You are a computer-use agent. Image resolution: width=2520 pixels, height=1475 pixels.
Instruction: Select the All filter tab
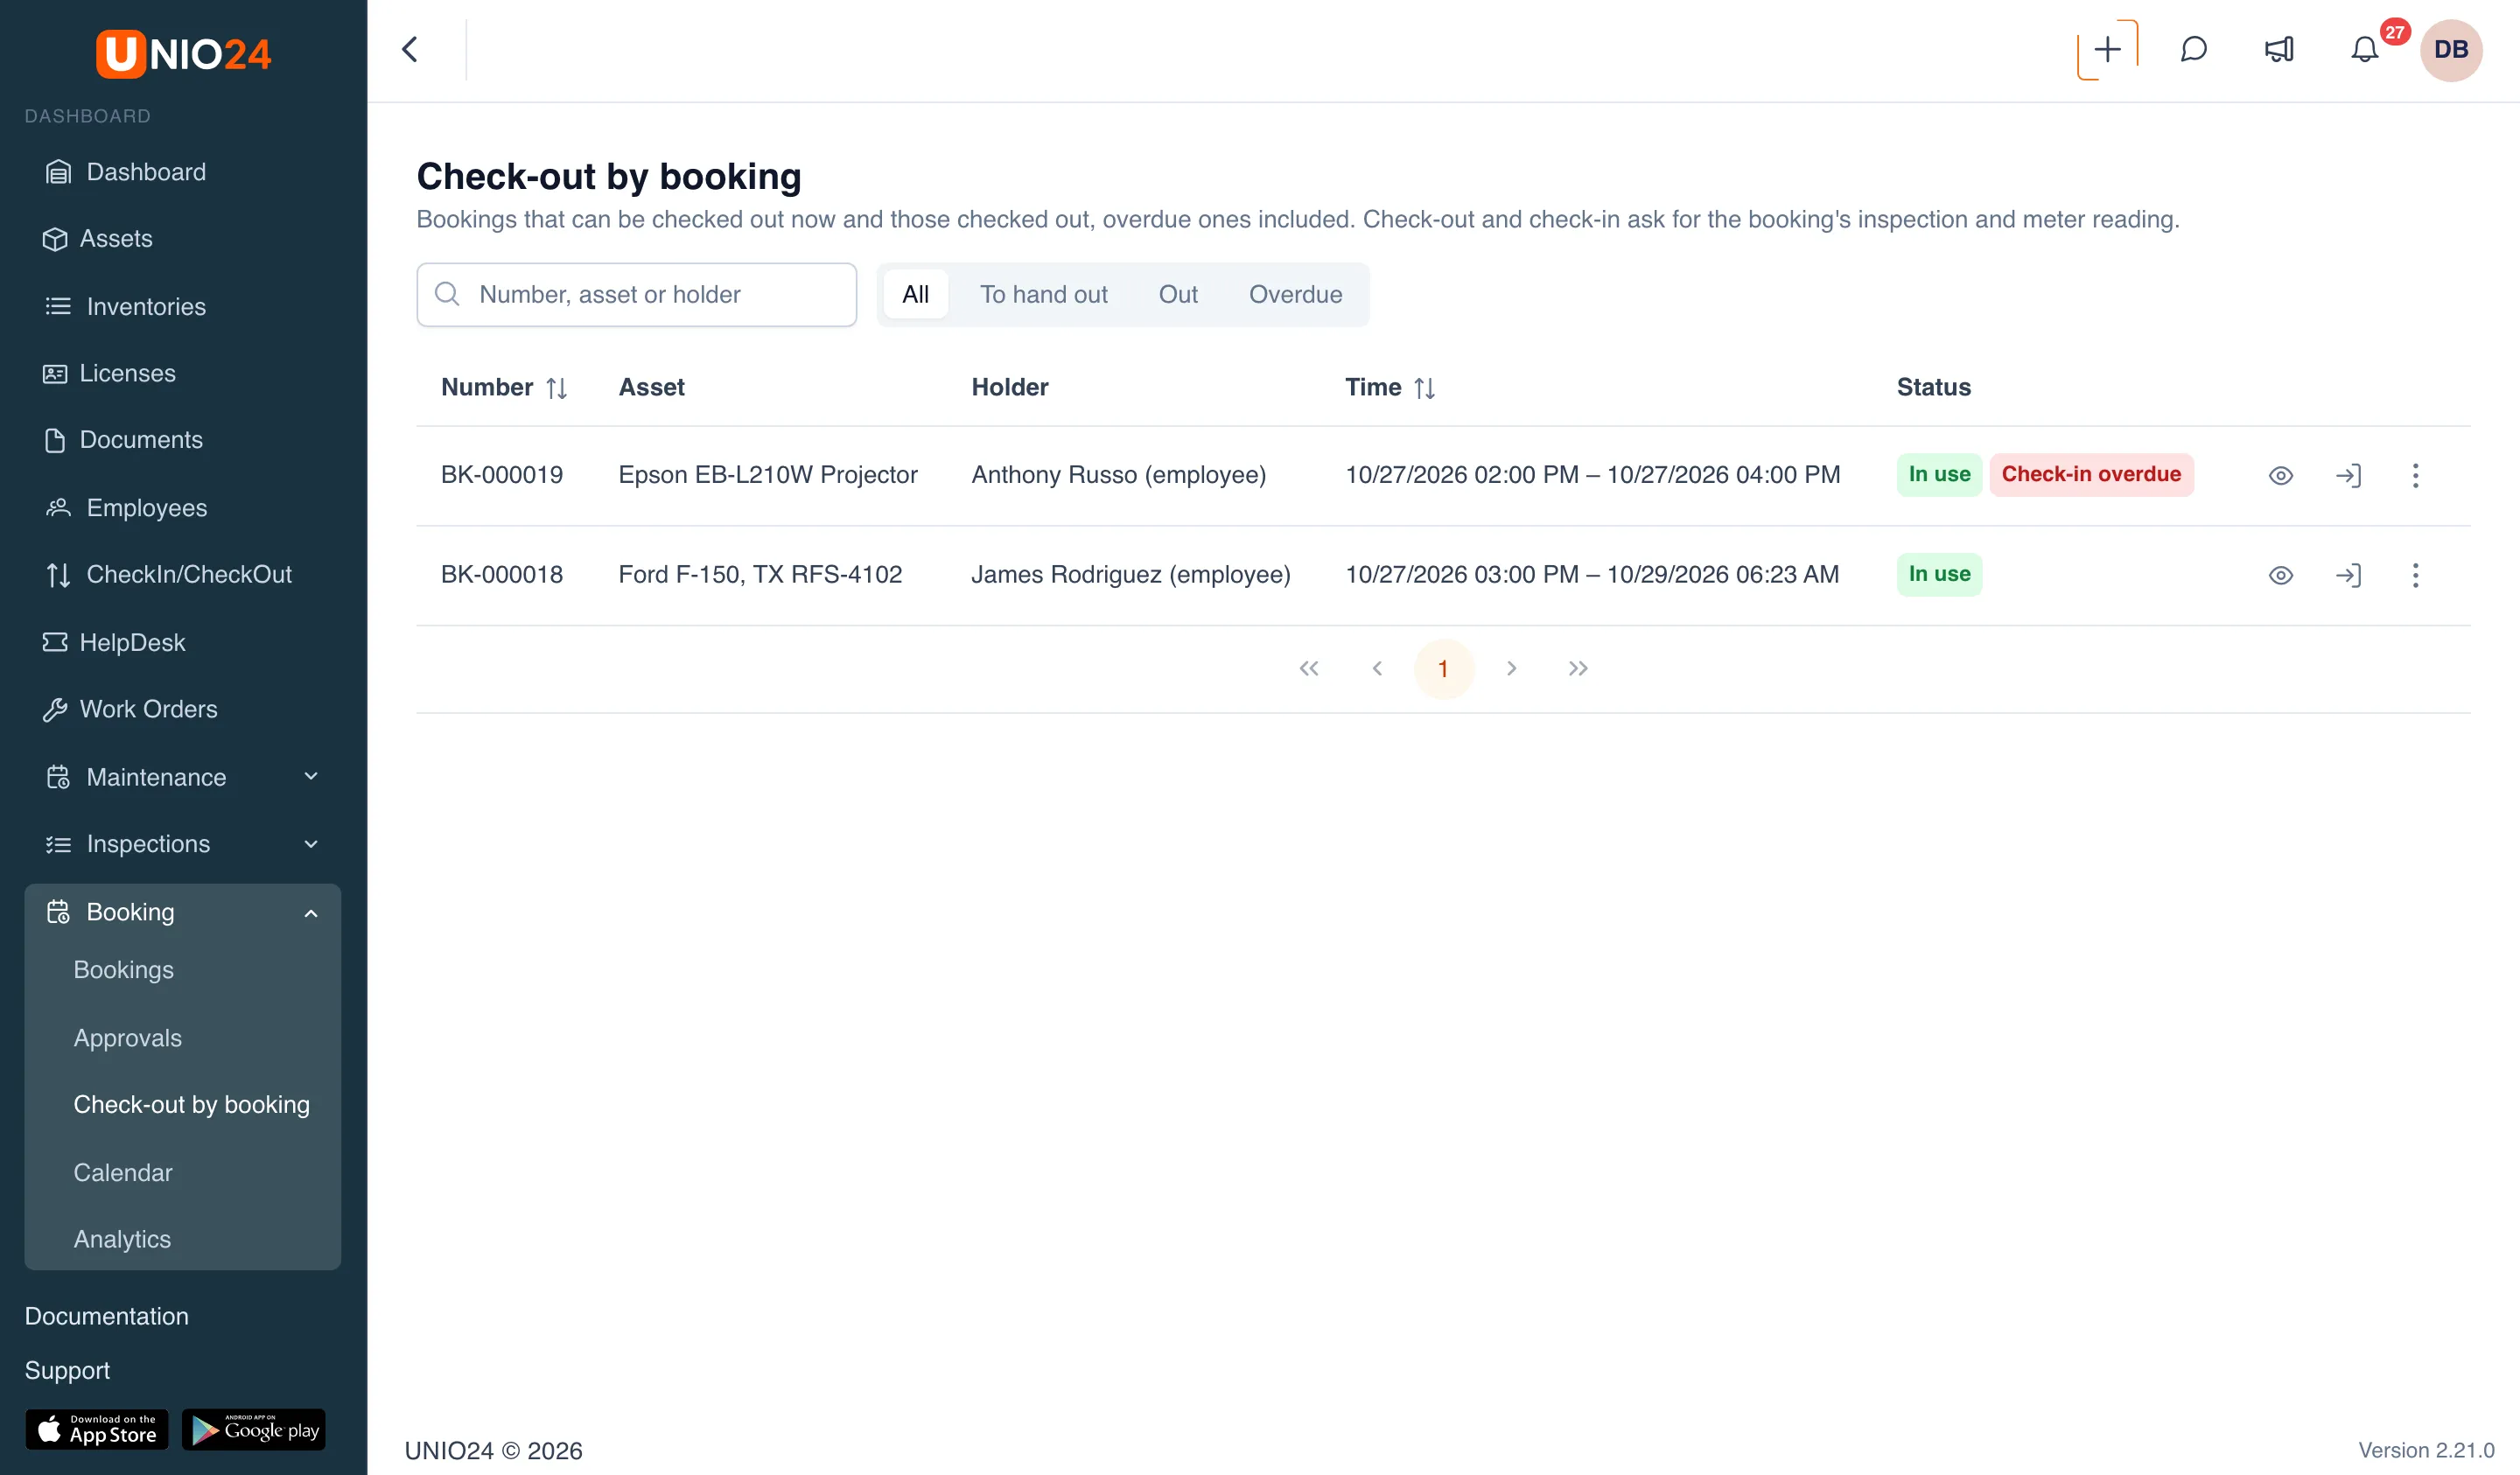click(915, 295)
